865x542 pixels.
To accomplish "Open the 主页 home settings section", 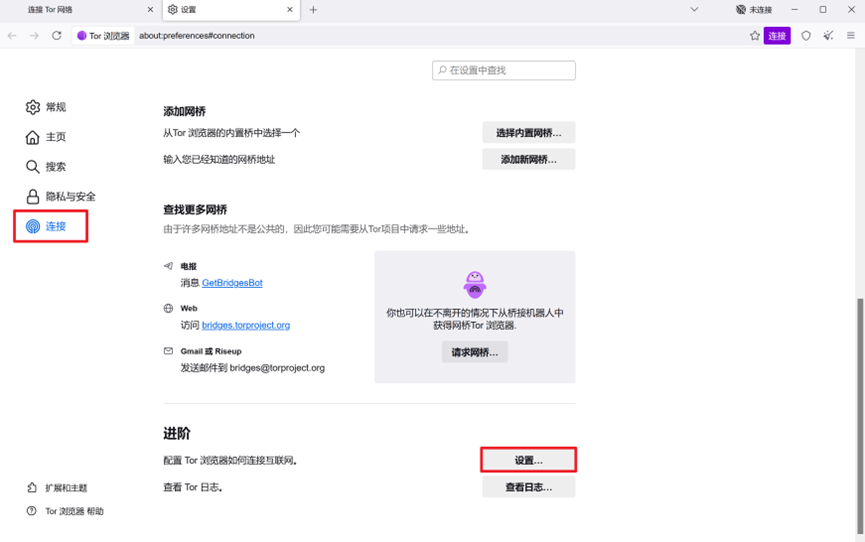I will coord(46,137).
